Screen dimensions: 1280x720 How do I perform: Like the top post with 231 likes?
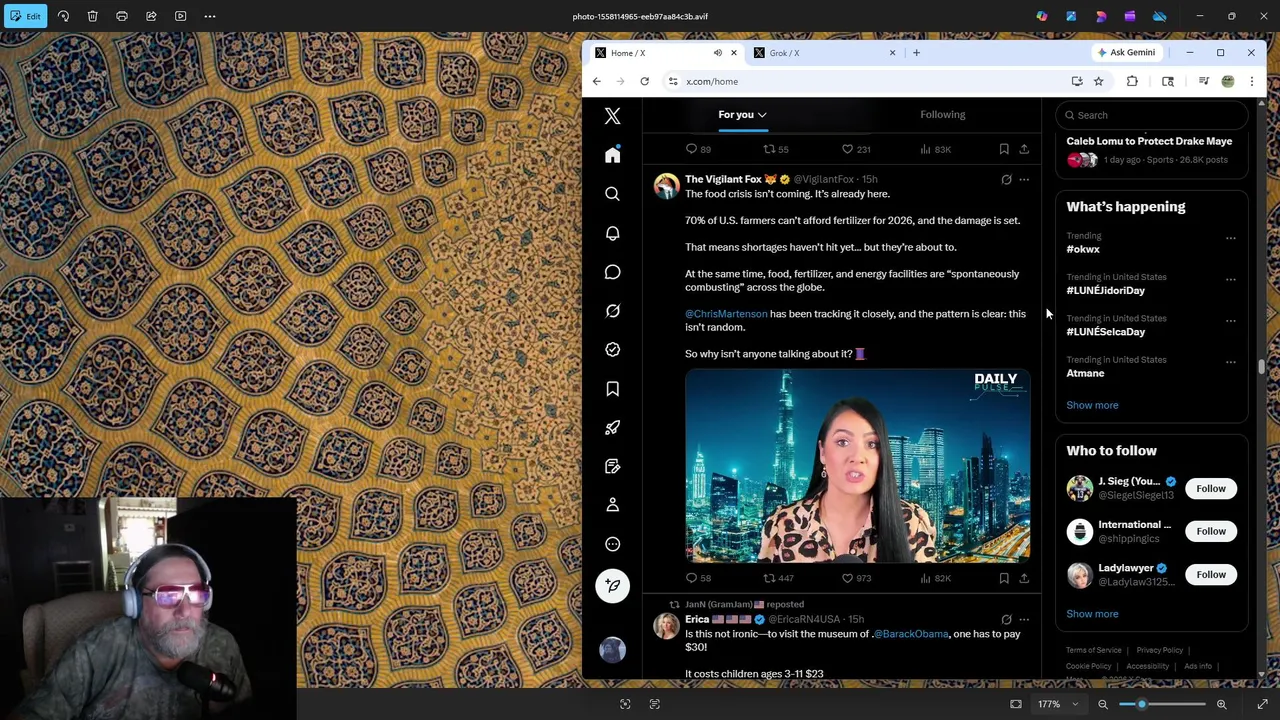click(x=856, y=149)
